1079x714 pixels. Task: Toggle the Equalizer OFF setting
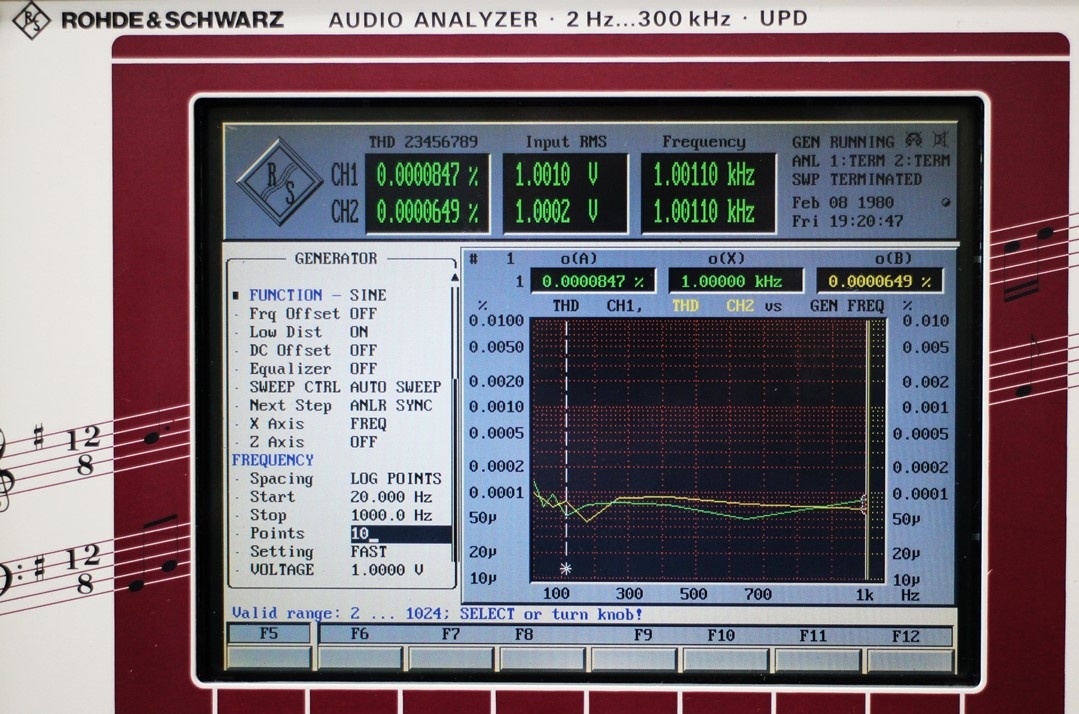pyautogui.click(x=363, y=369)
